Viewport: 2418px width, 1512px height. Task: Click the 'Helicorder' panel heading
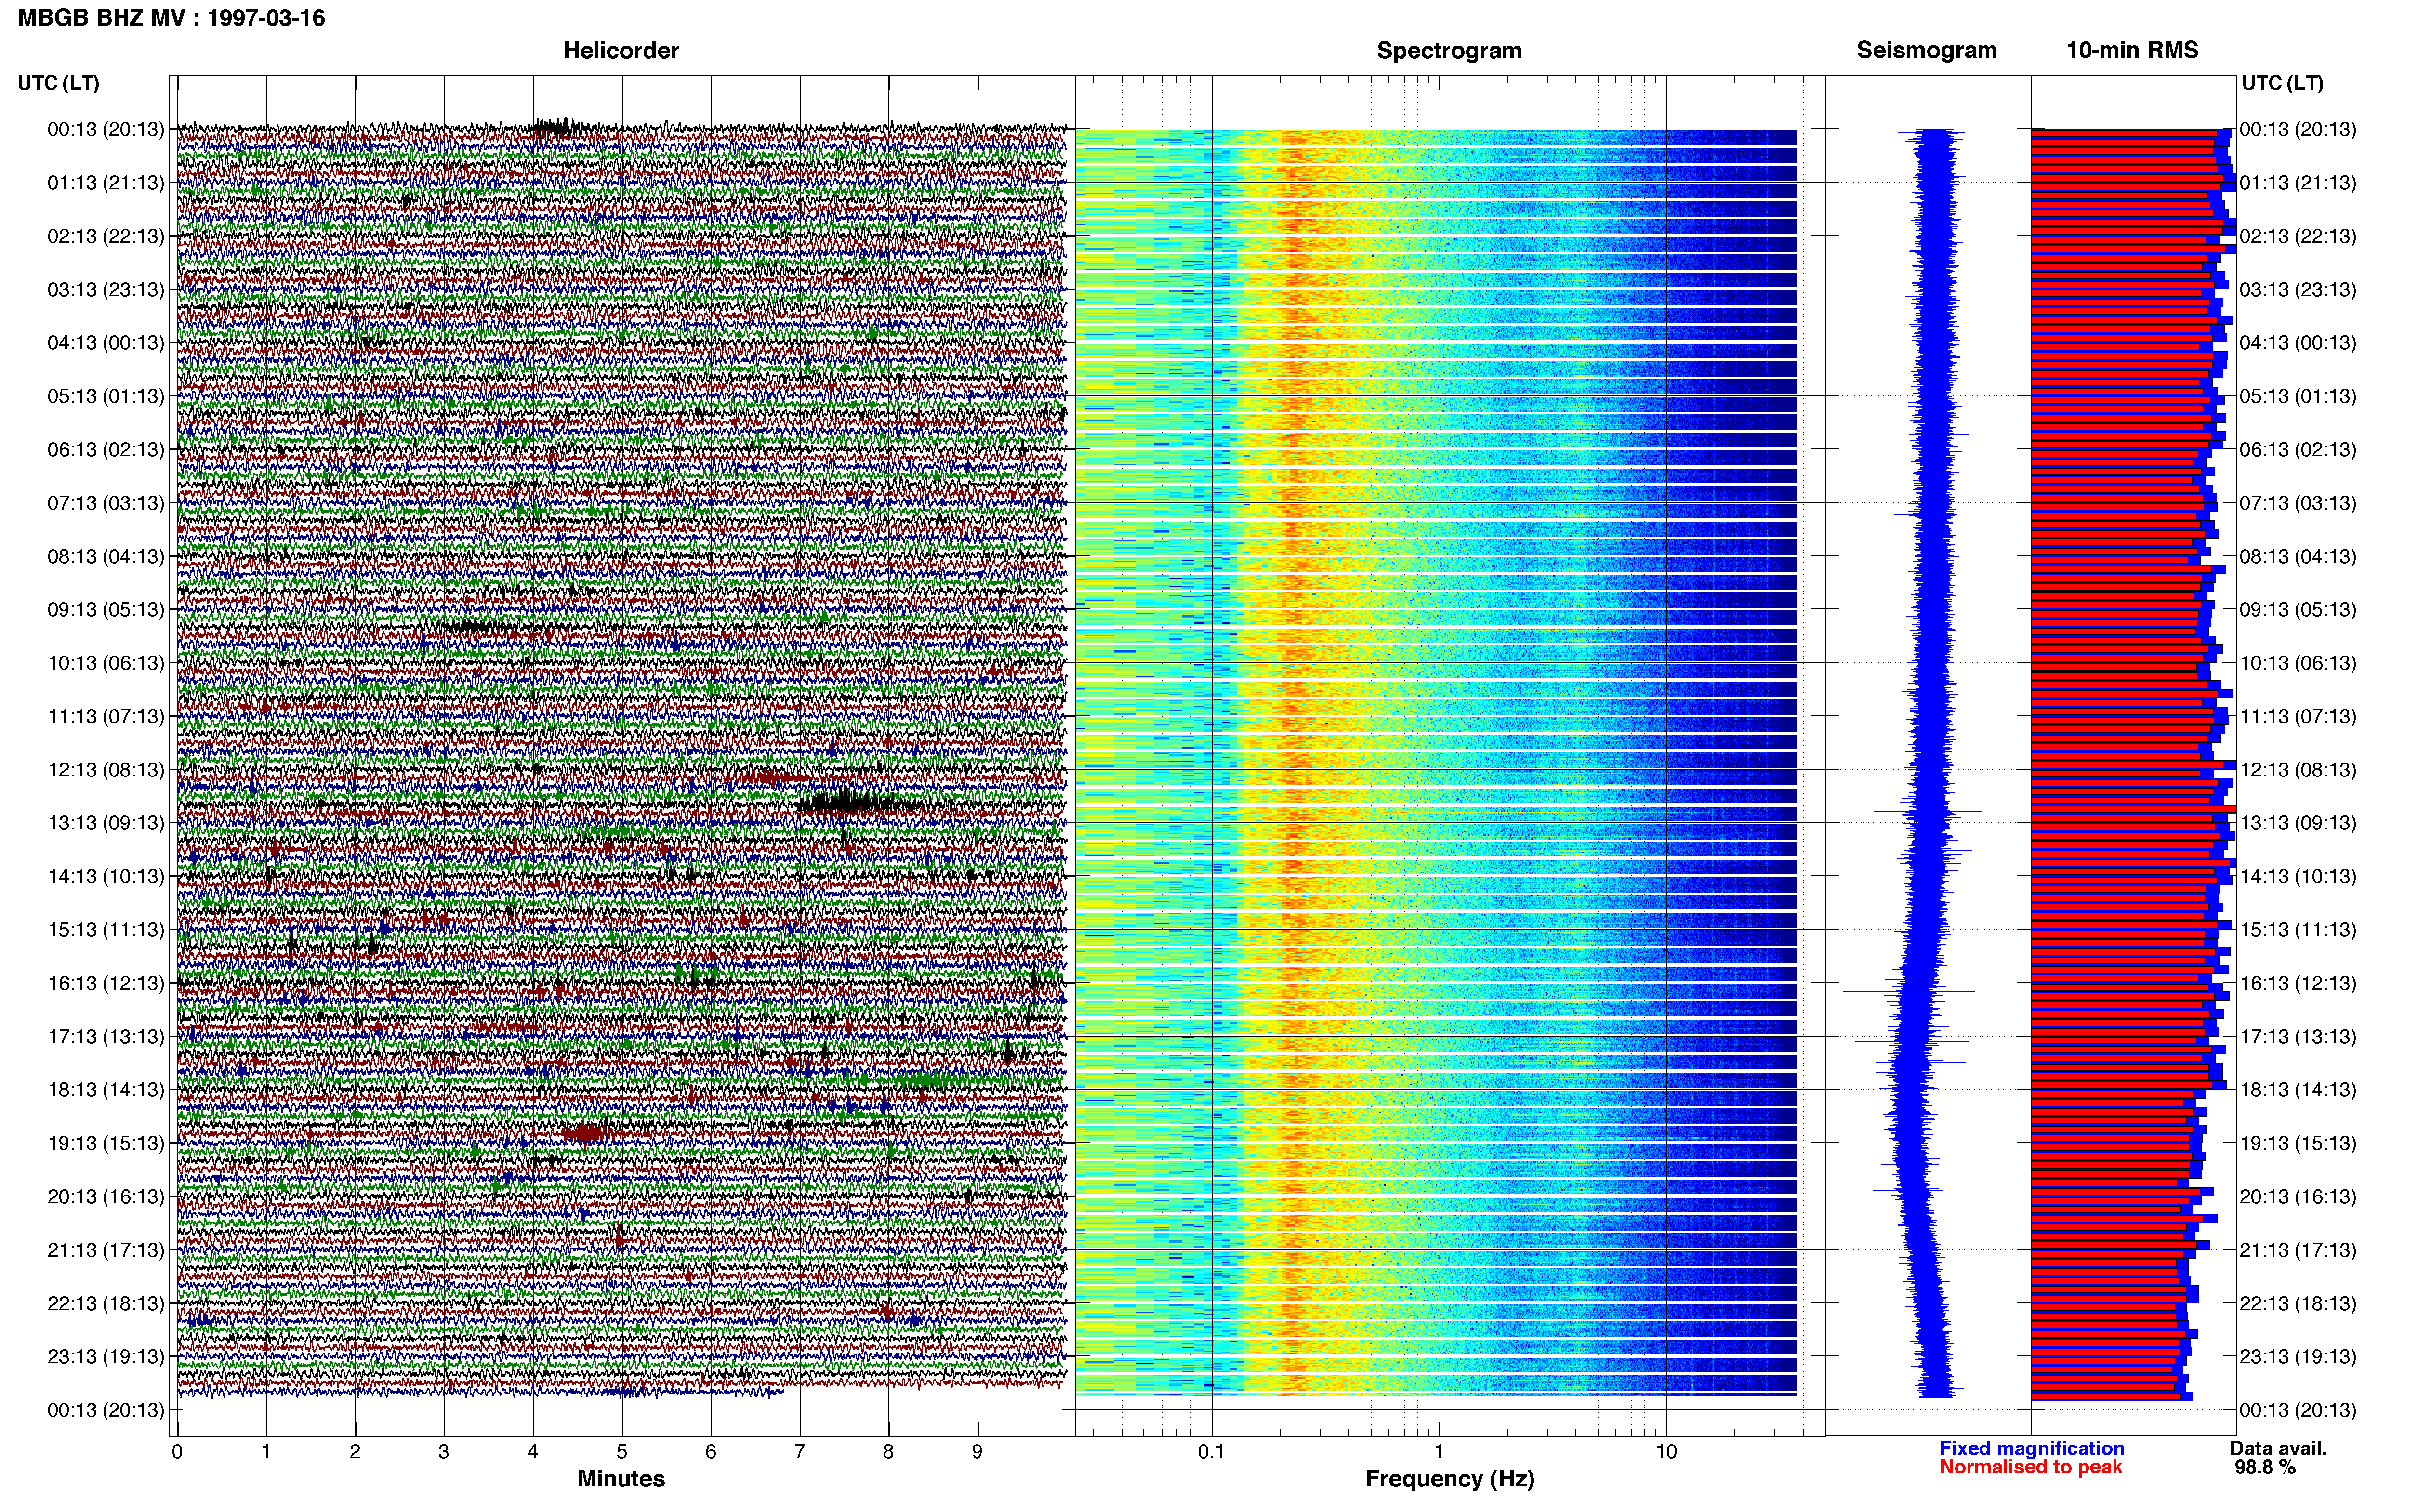pyautogui.click(x=621, y=50)
